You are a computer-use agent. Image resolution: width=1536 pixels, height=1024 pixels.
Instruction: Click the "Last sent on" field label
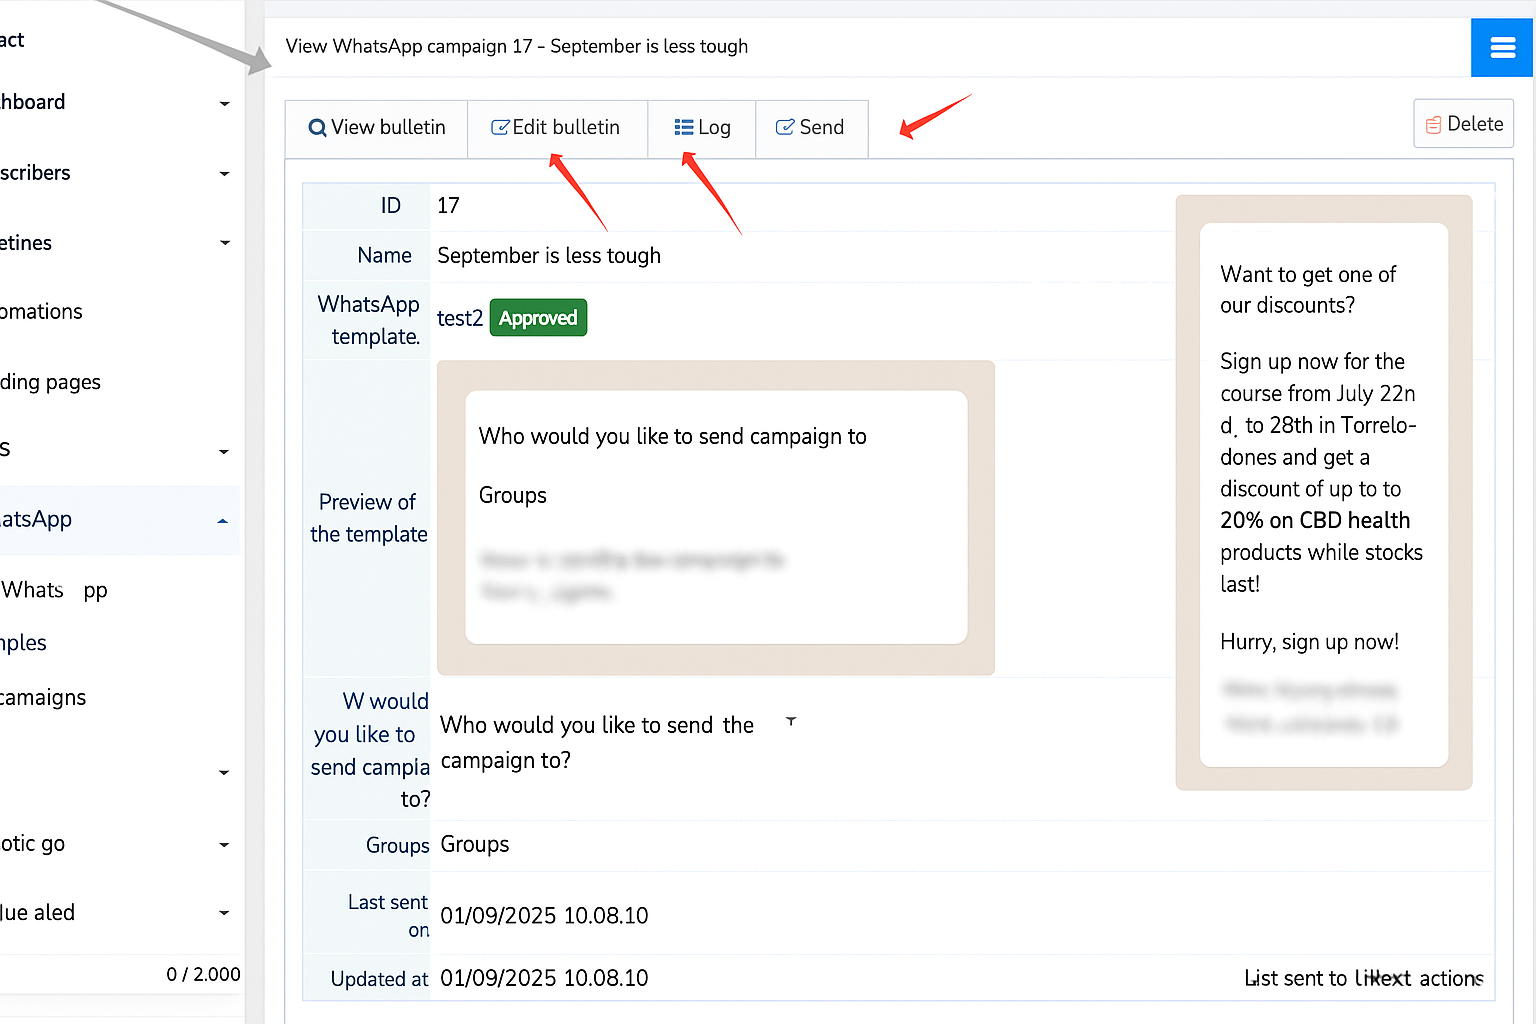[389, 916]
